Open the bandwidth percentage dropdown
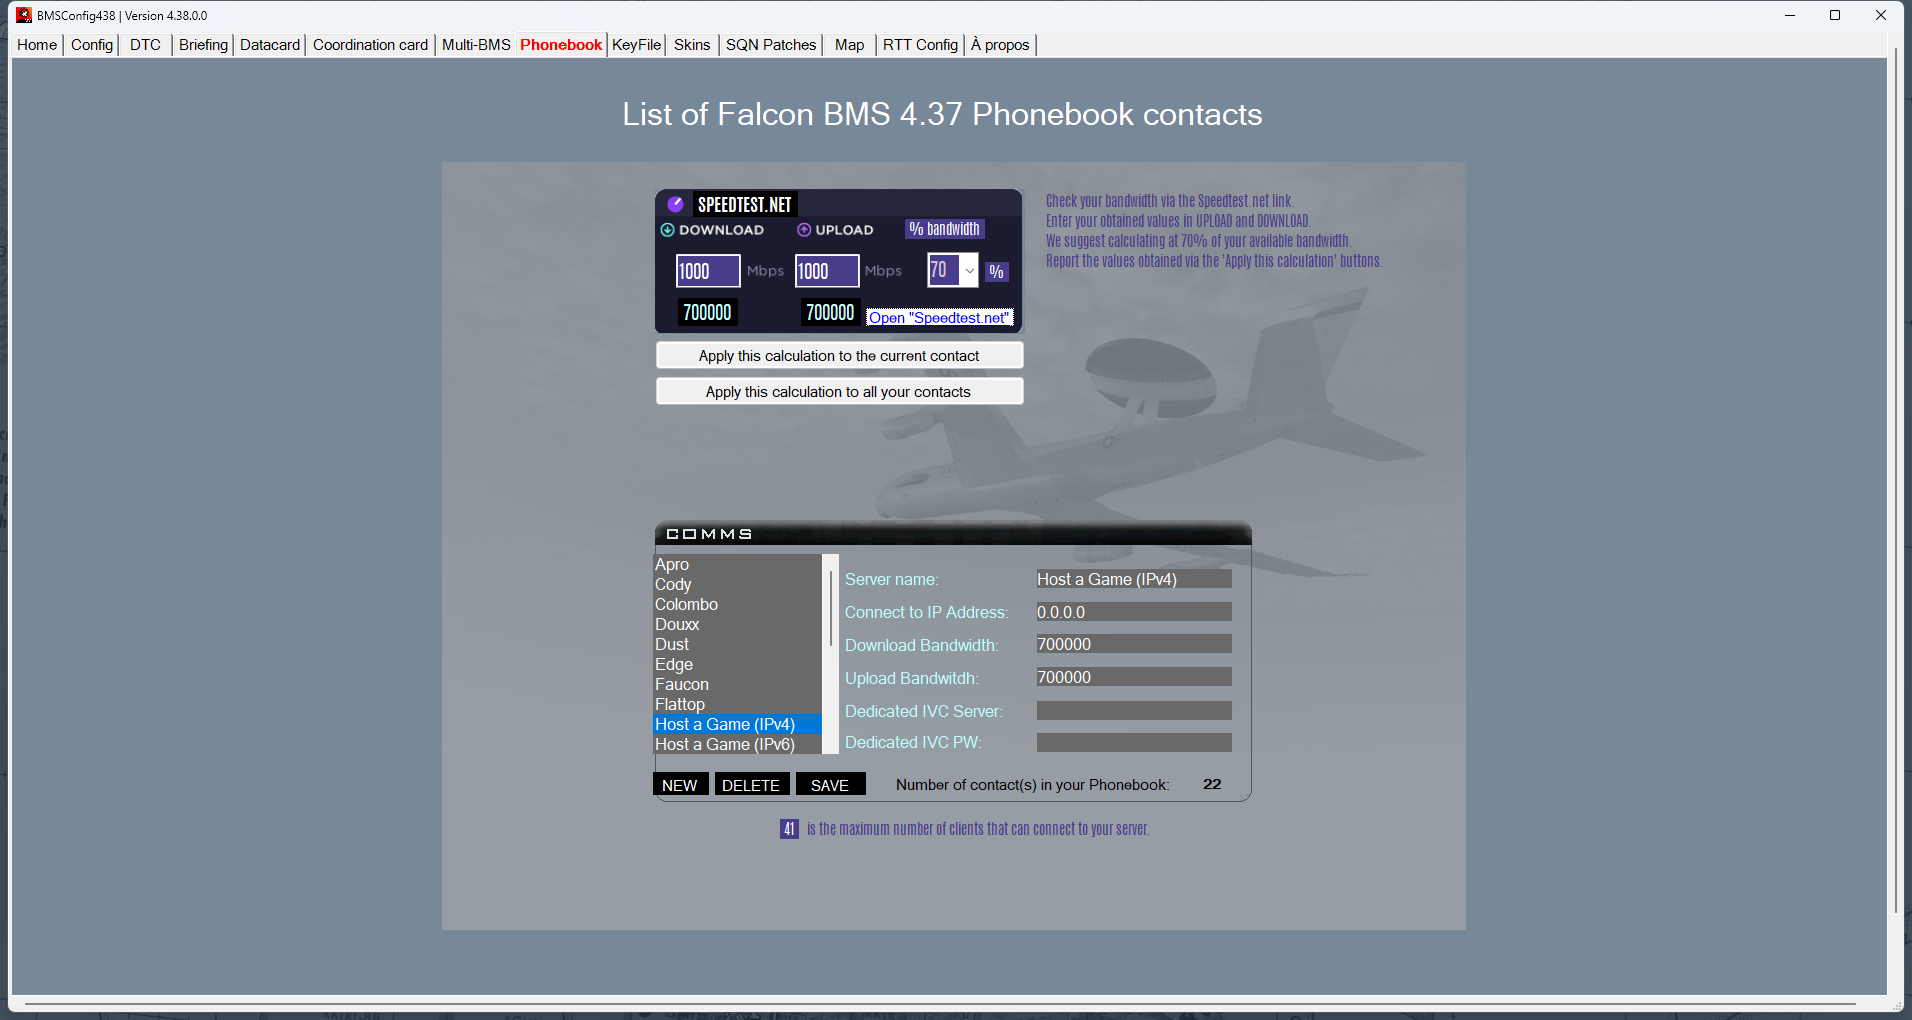 pyautogui.click(x=969, y=270)
